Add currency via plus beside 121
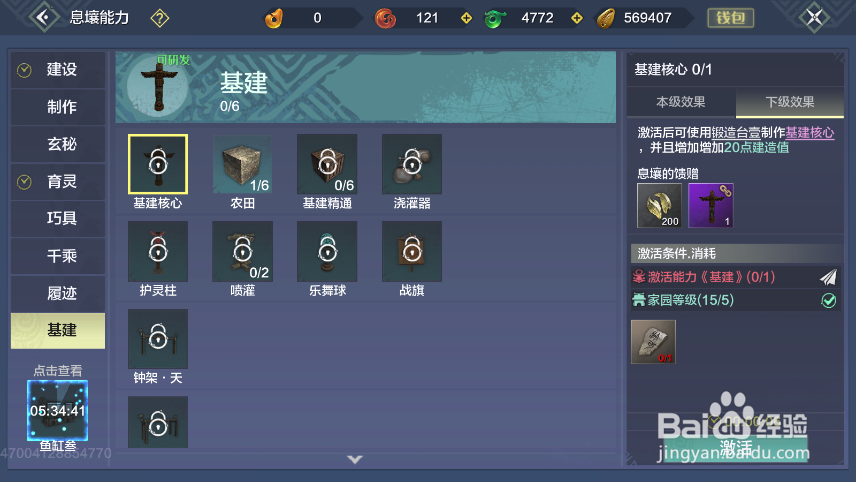This screenshot has height=482, width=856. pos(466,18)
